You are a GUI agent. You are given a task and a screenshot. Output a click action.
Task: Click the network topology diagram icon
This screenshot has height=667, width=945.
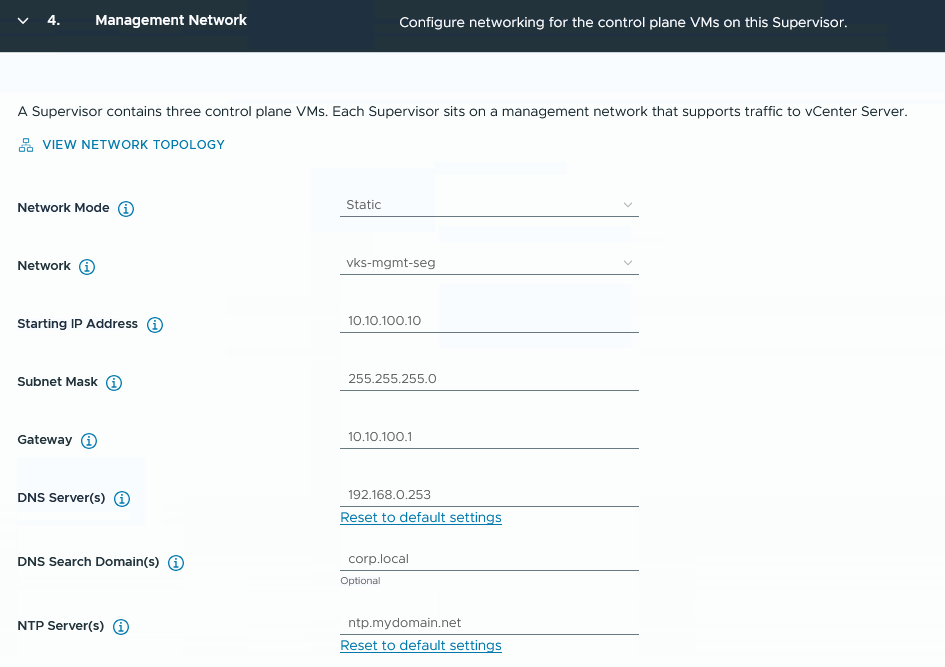coord(26,145)
